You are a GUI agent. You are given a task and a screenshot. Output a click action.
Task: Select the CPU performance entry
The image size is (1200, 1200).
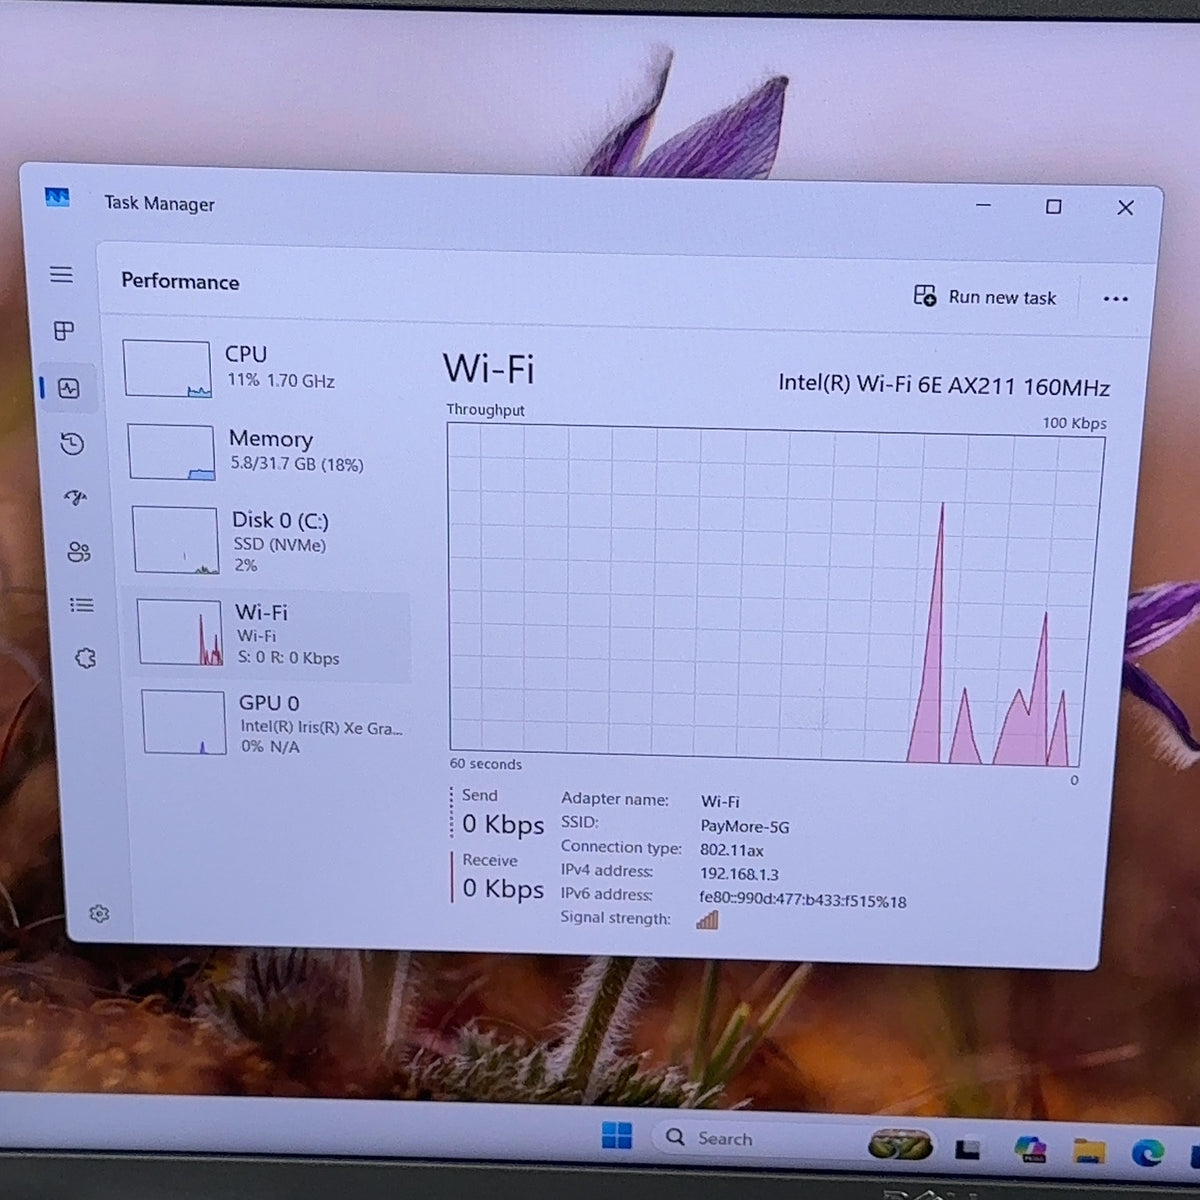pos(263,368)
